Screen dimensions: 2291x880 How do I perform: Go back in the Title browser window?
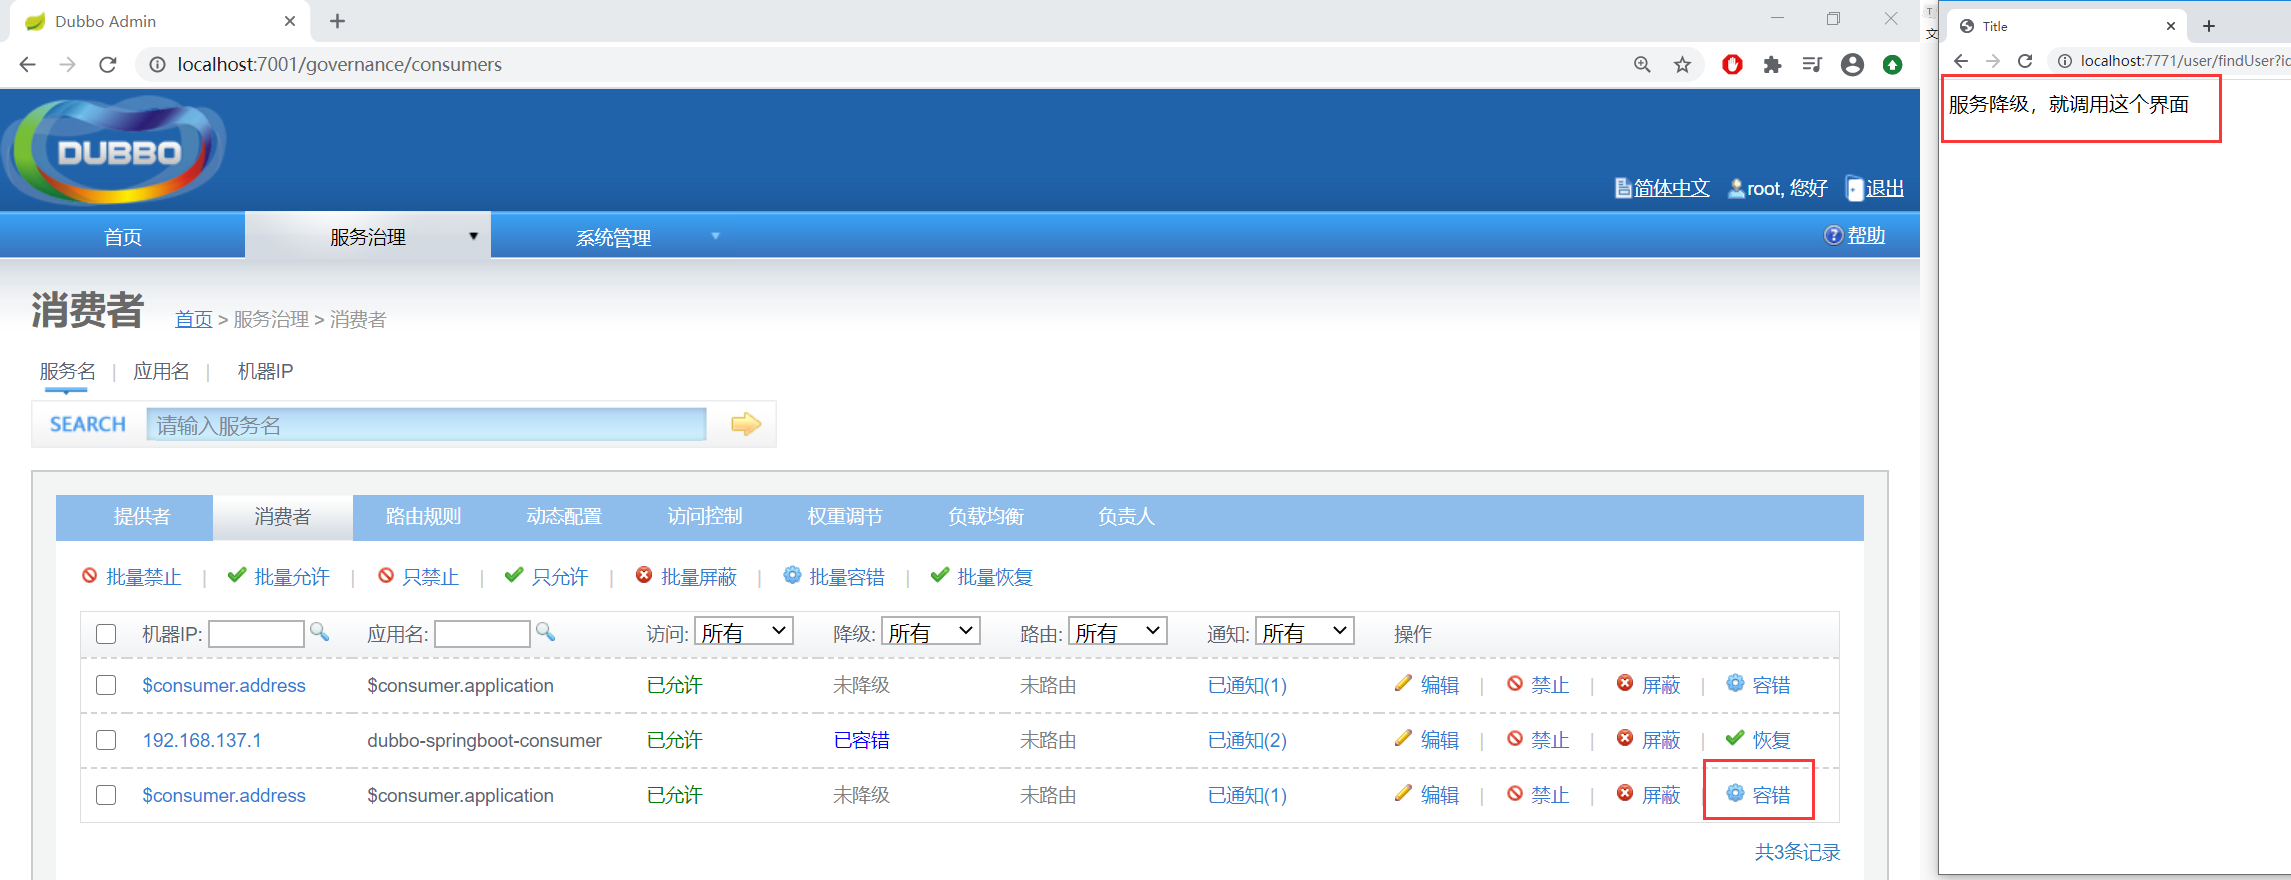[x=1961, y=61]
